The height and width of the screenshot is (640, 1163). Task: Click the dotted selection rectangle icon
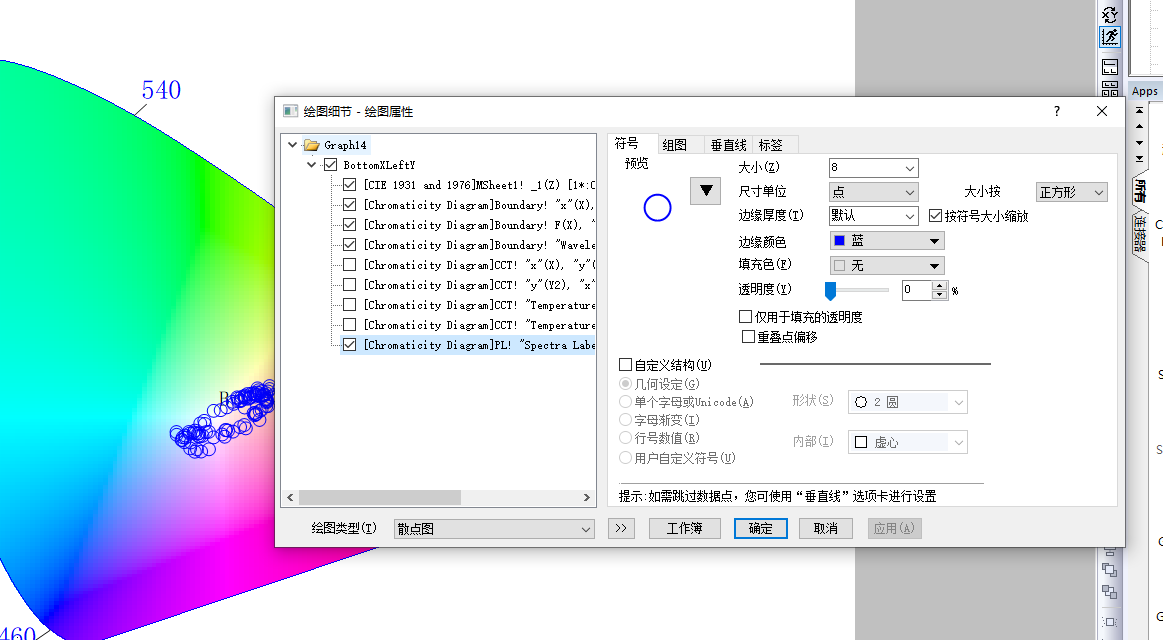tap(1110, 621)
